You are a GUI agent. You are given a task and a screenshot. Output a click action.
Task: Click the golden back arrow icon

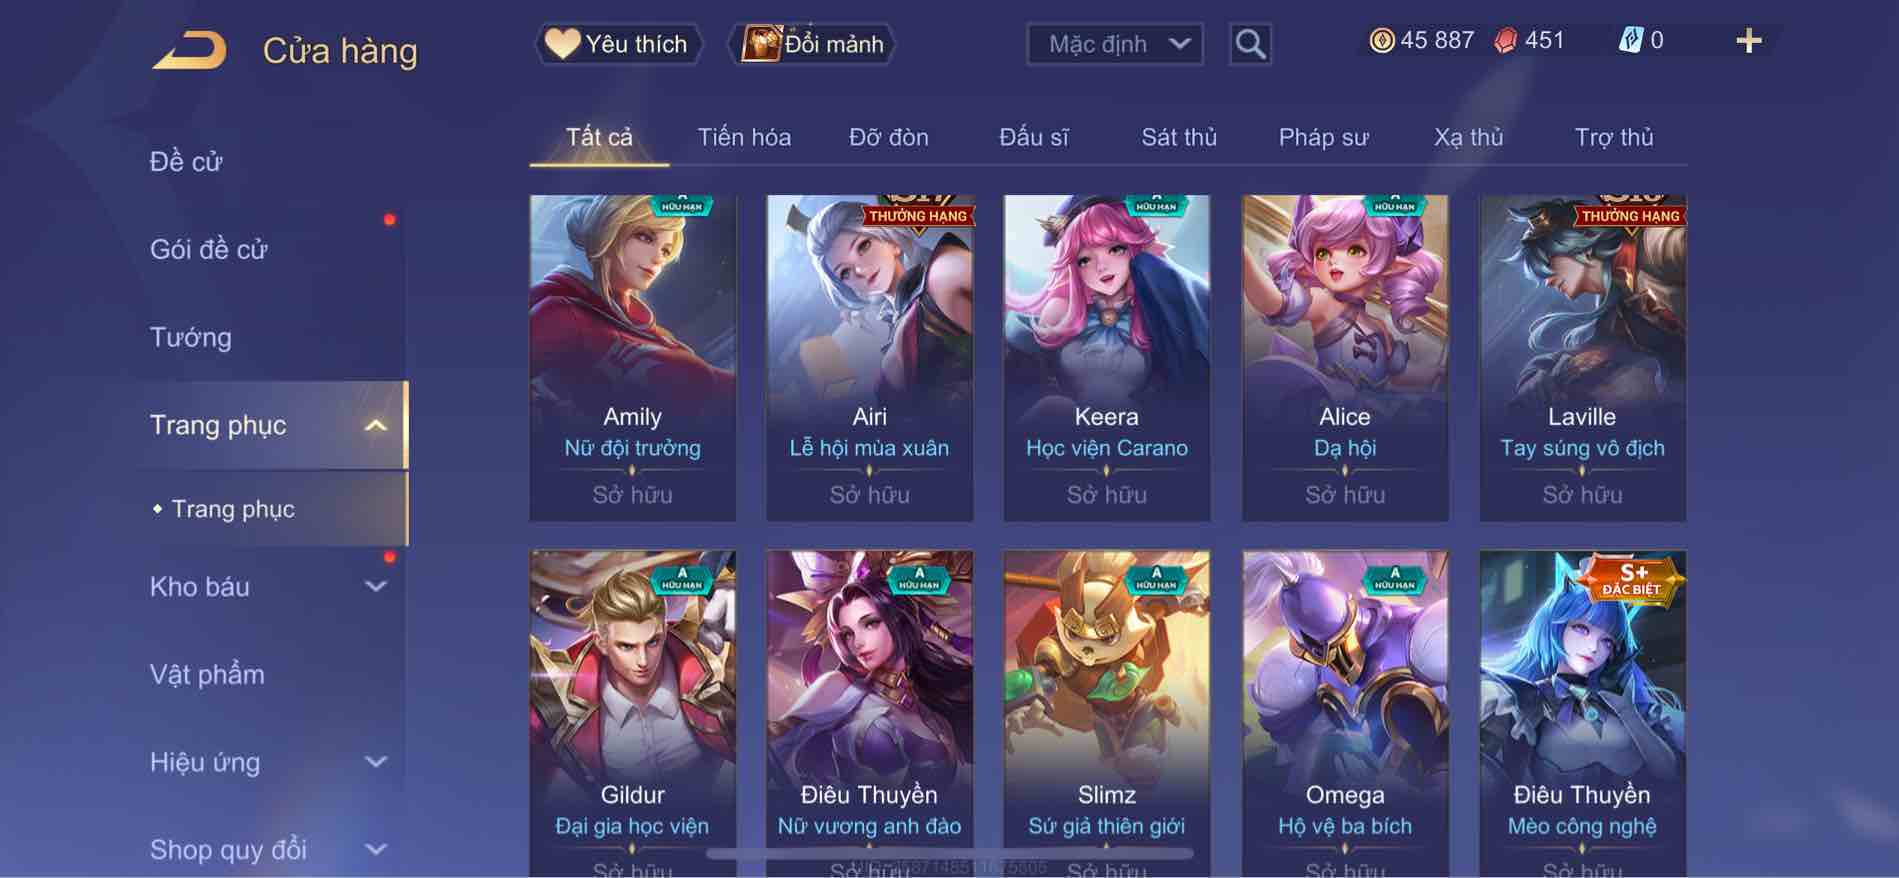189,50
